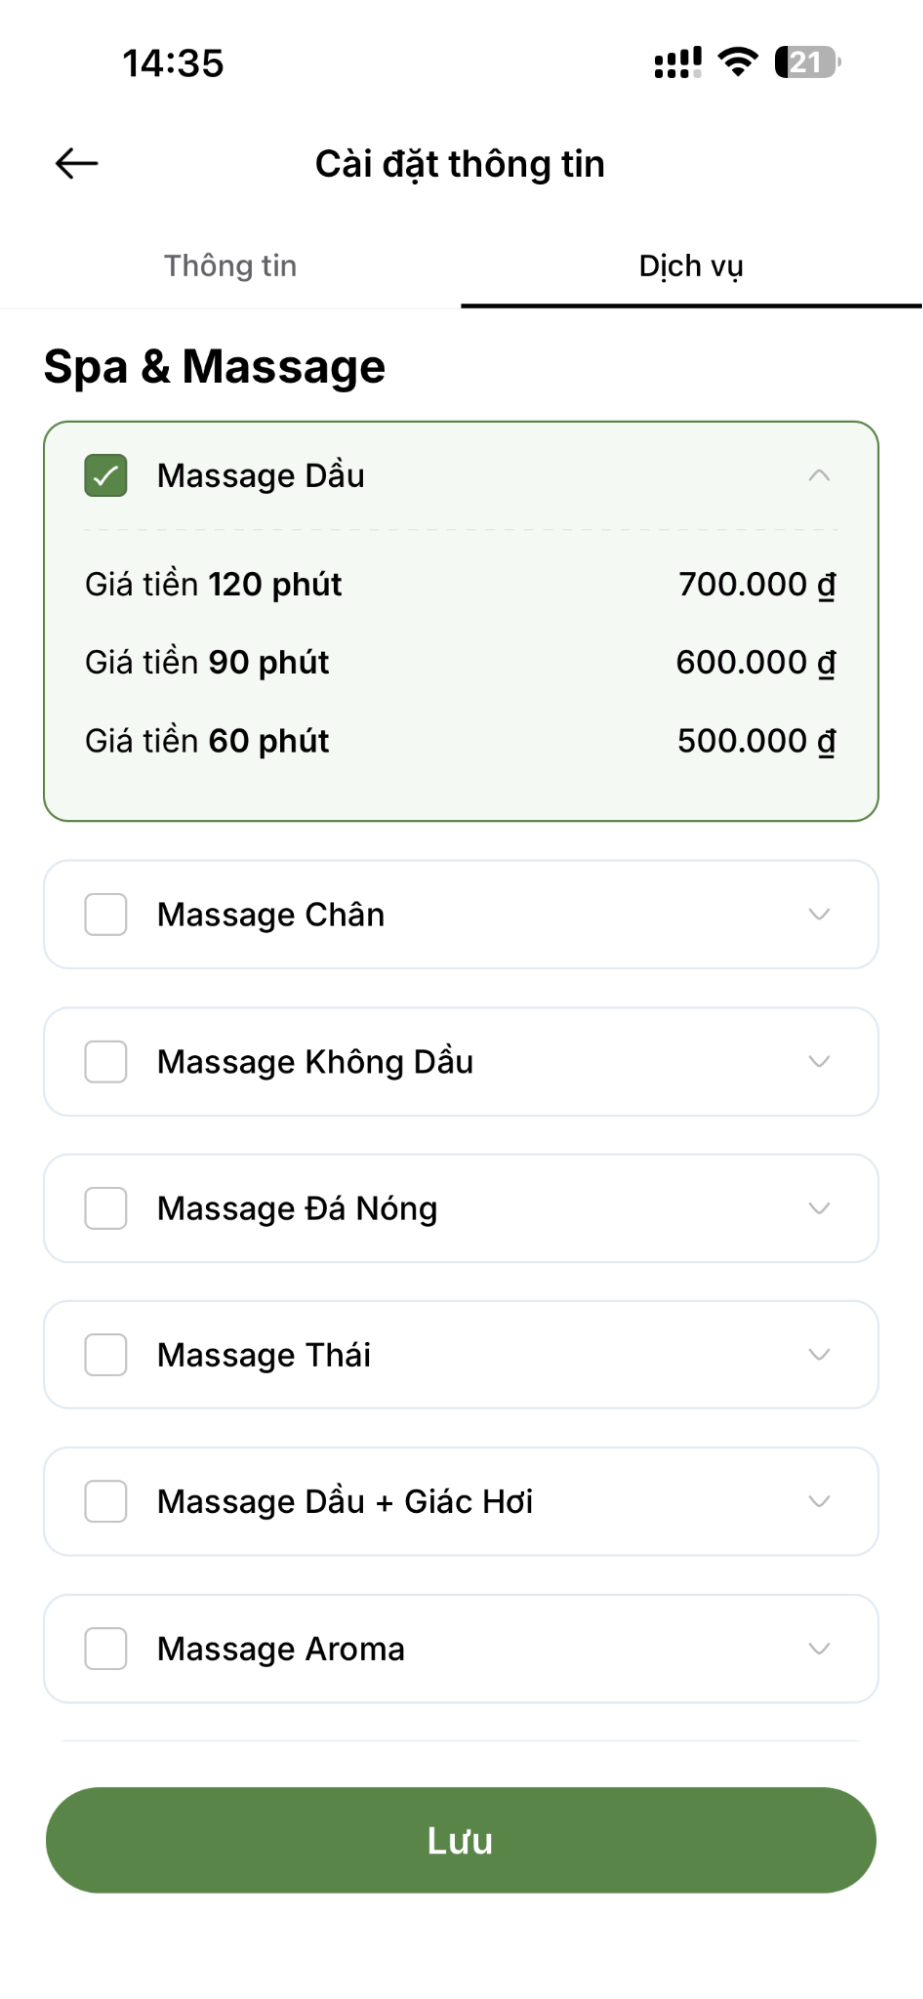The width and height of the screenshot is (923, 1999).
Task: Expand the Massage Dầu + Giác Hơi chevron
Action: click(x=819, y=1501)
